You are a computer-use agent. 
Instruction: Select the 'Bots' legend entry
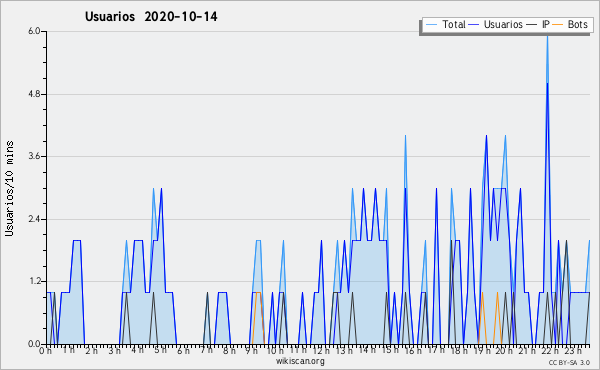pyautogui.click(x=569, y=24)
